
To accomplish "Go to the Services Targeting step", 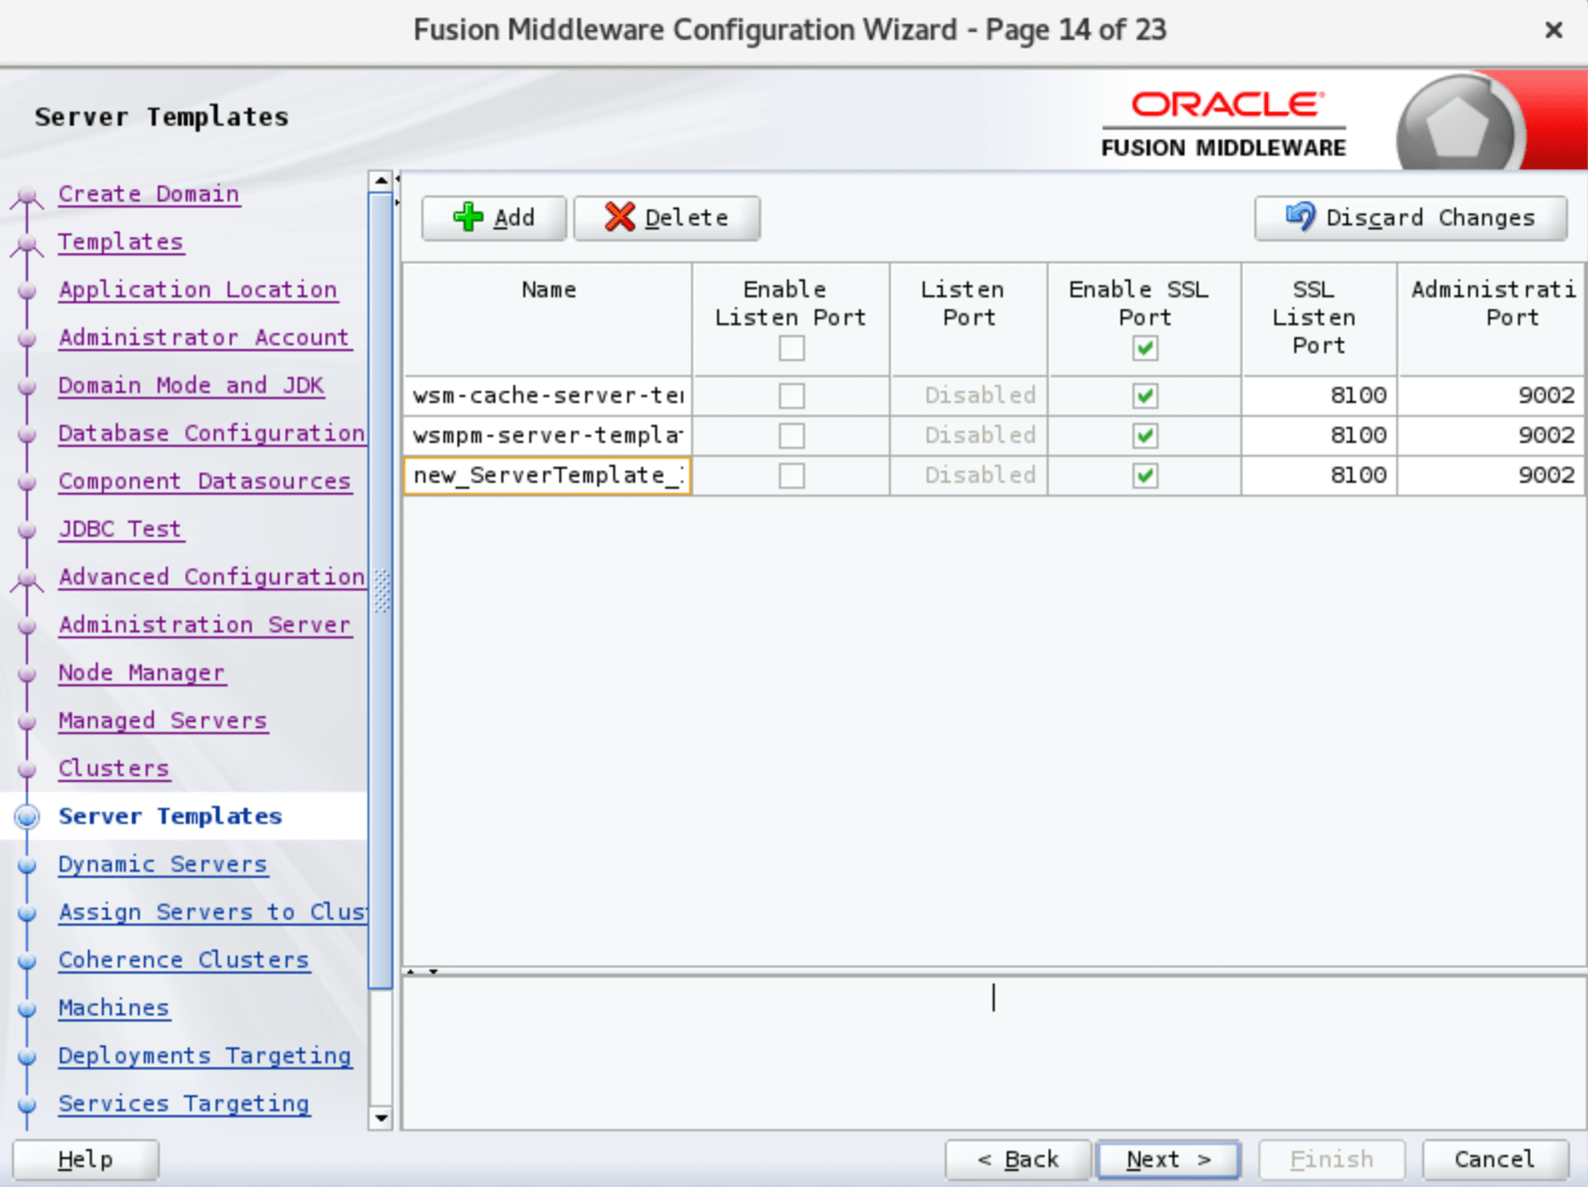I will [184, 1104].
